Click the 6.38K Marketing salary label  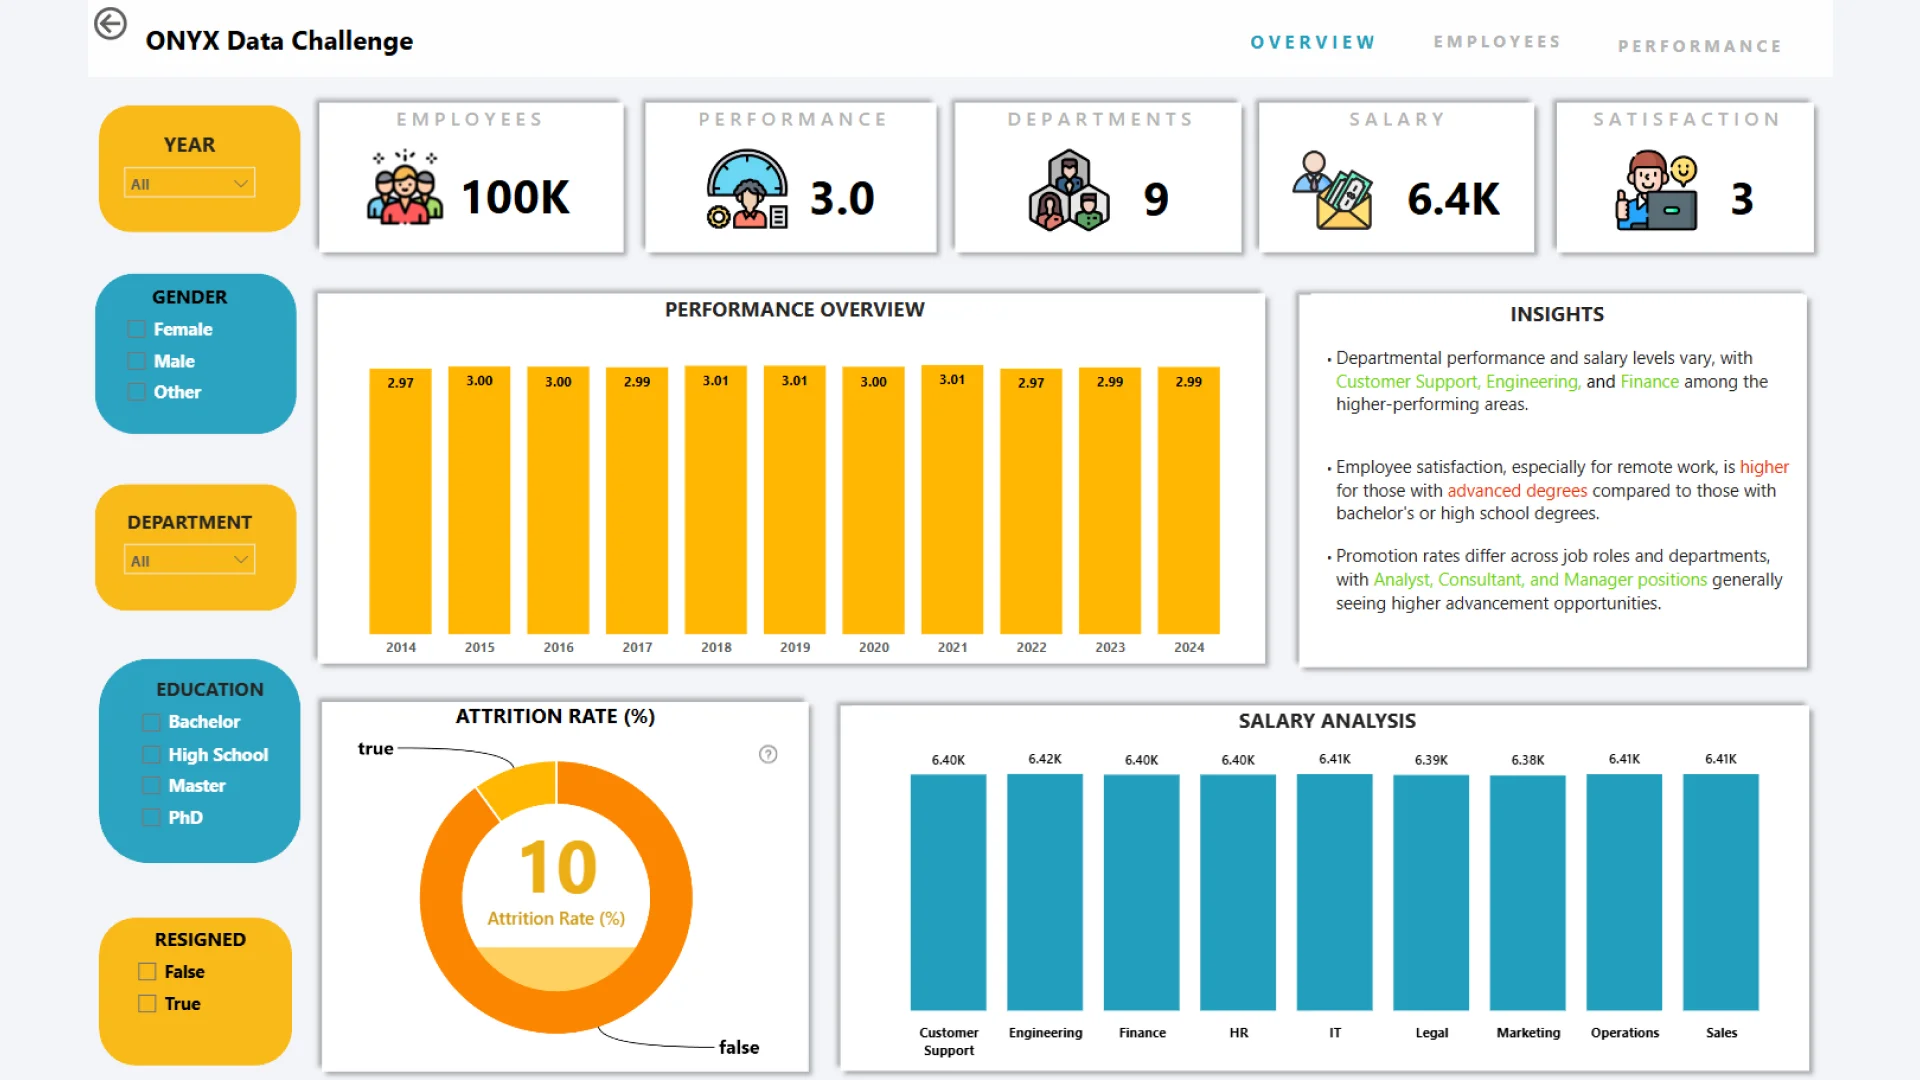point(1528,760)
